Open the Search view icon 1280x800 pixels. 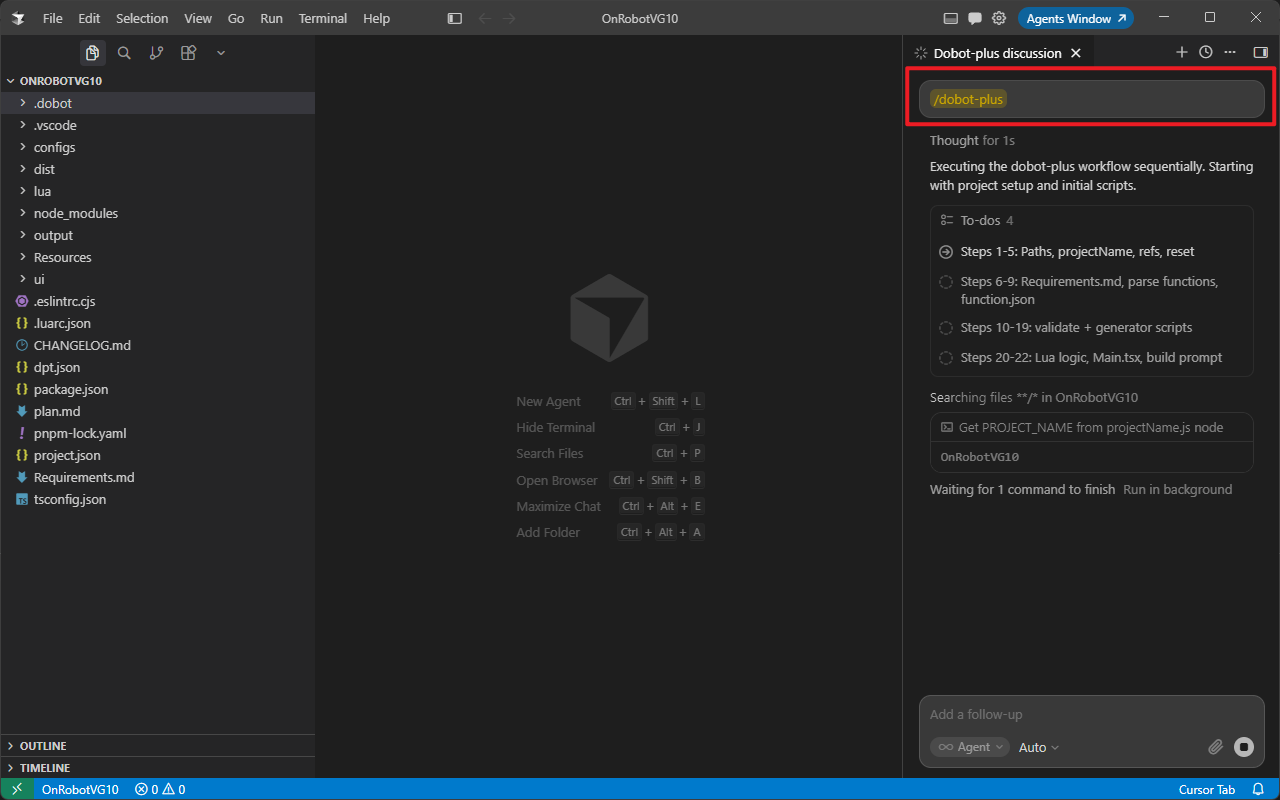point(124,53)
